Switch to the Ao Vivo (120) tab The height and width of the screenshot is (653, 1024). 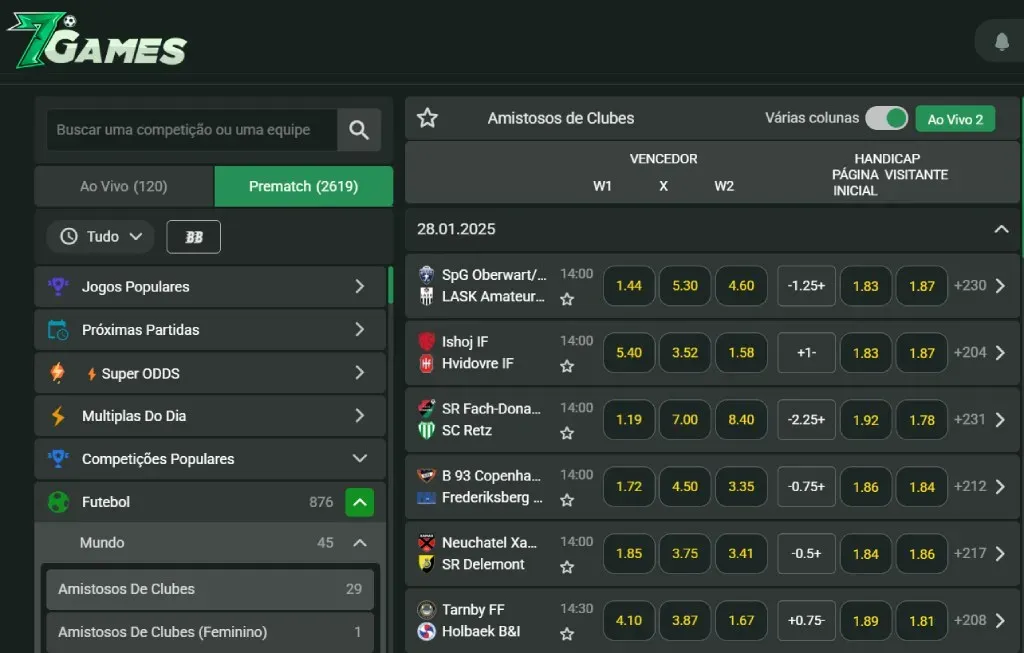point(124,186)
